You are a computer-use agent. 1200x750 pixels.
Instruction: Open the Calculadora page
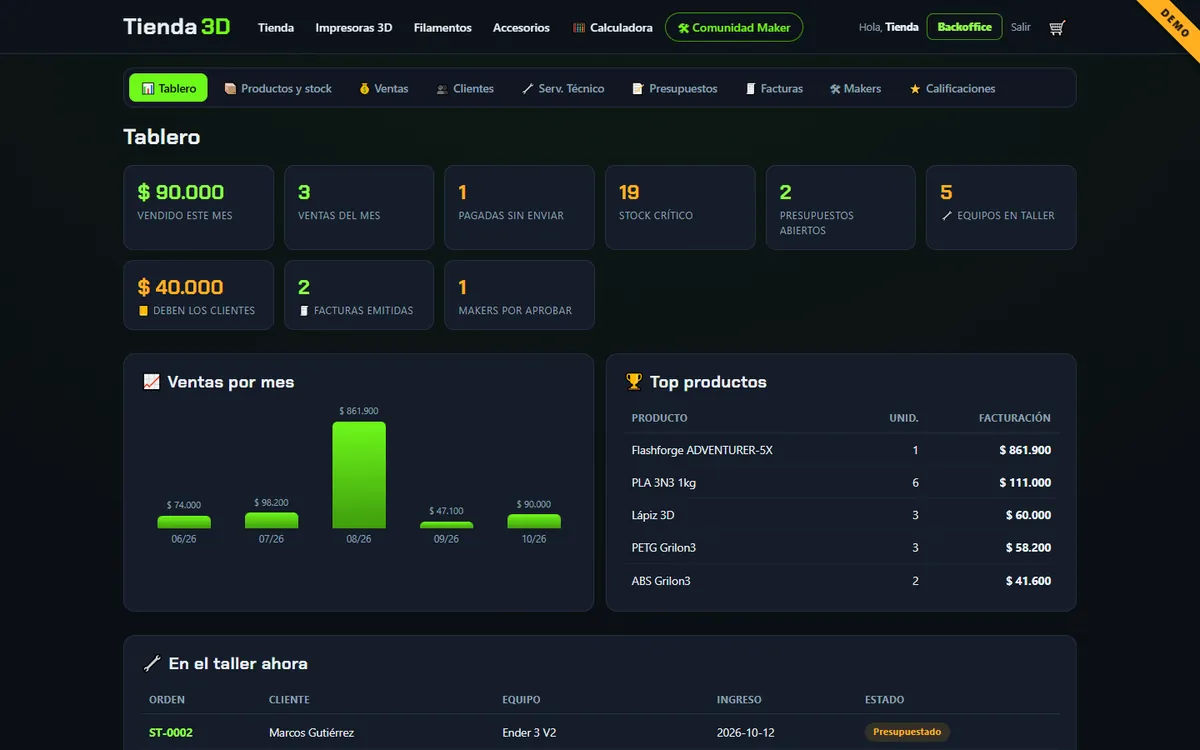point(613,28)
